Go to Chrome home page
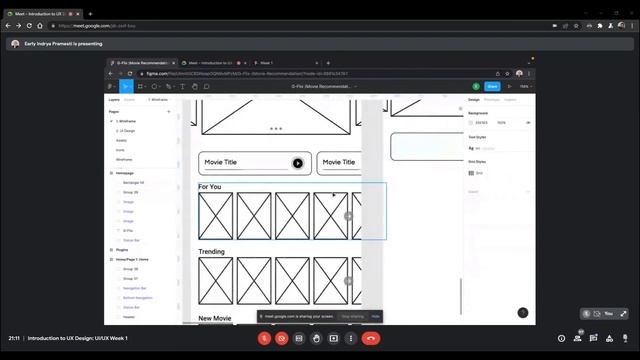 click(x=40, y=26)
